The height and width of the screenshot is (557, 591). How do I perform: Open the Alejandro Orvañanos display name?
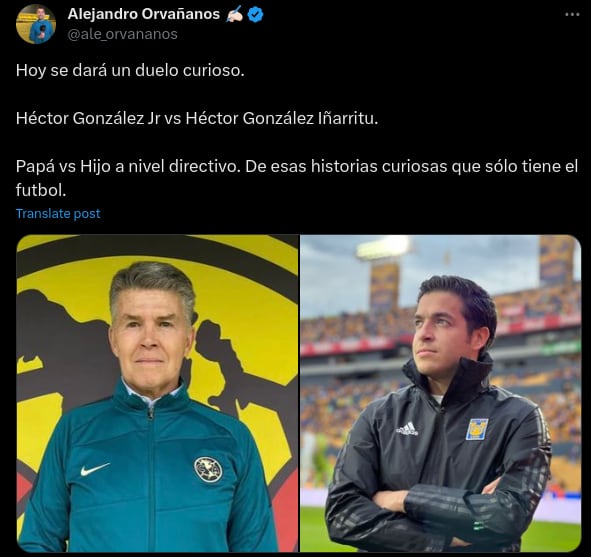click(144, 14)
